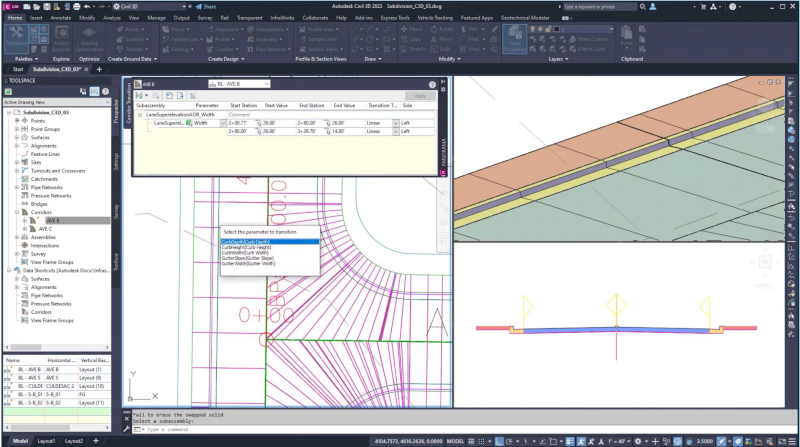Open the Start drawing tab
This screenshot has width=800, height=447.
point(18,69)
